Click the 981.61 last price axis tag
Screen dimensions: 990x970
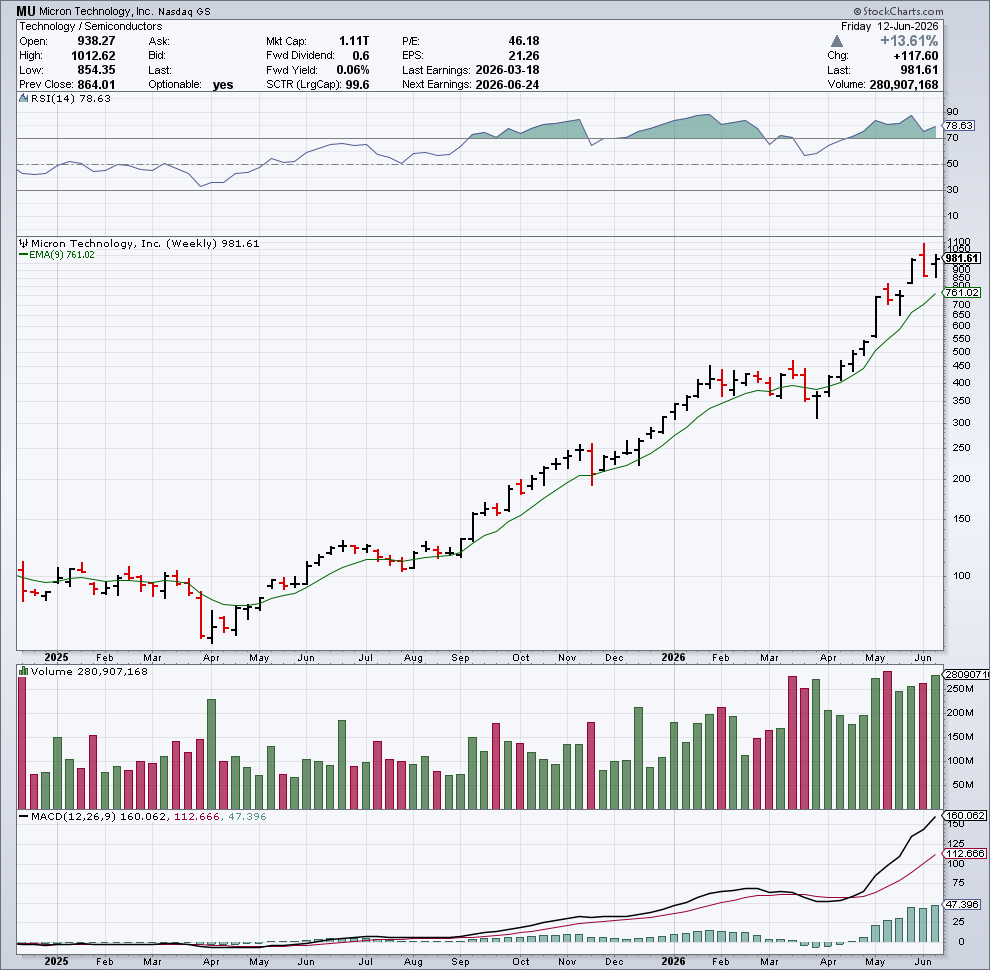(x=962, y=258)
